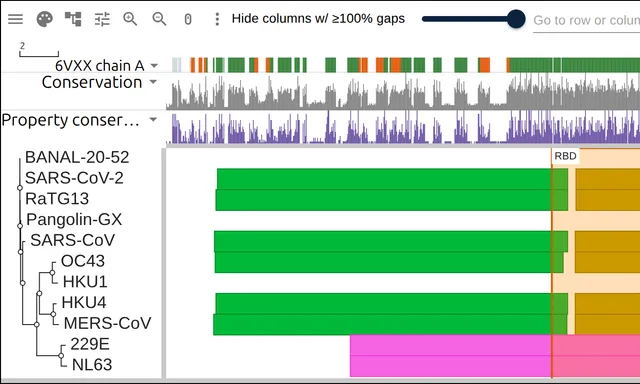Click the zoom in magnifier
640x384 pixels.
click(130, 19)
